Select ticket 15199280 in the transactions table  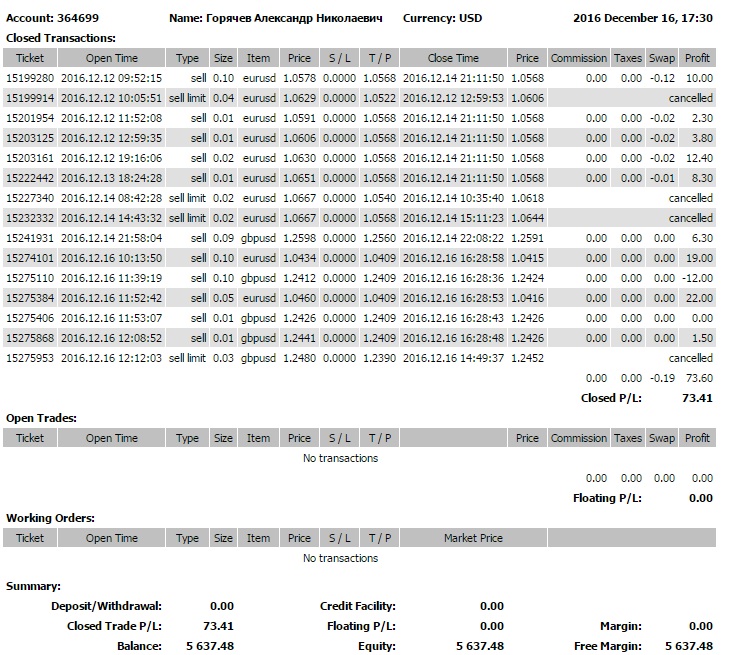click(359, 78)
